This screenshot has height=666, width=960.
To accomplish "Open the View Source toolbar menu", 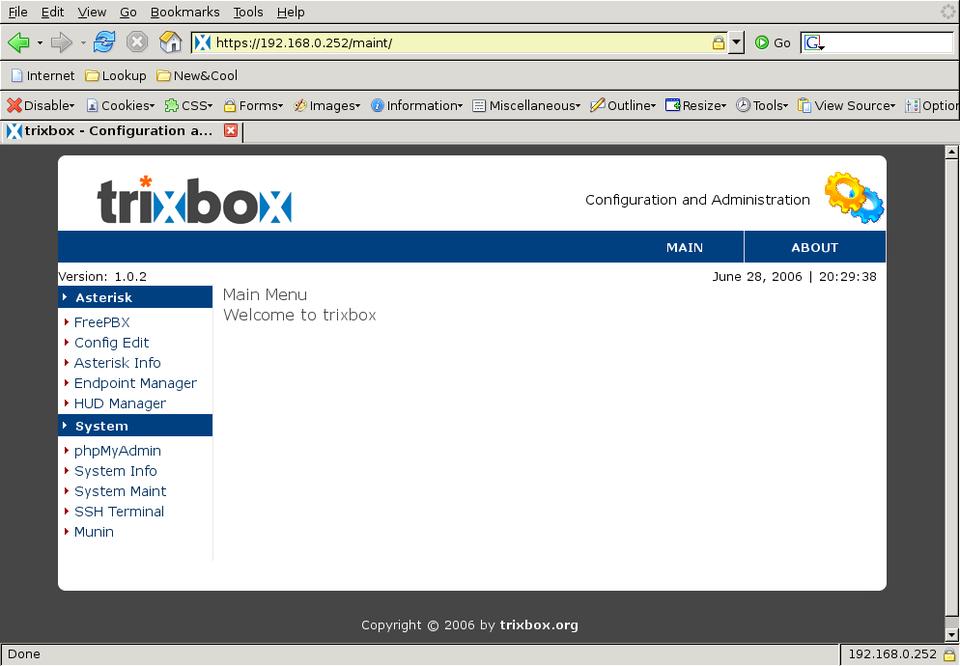I will tap(846, 105).
